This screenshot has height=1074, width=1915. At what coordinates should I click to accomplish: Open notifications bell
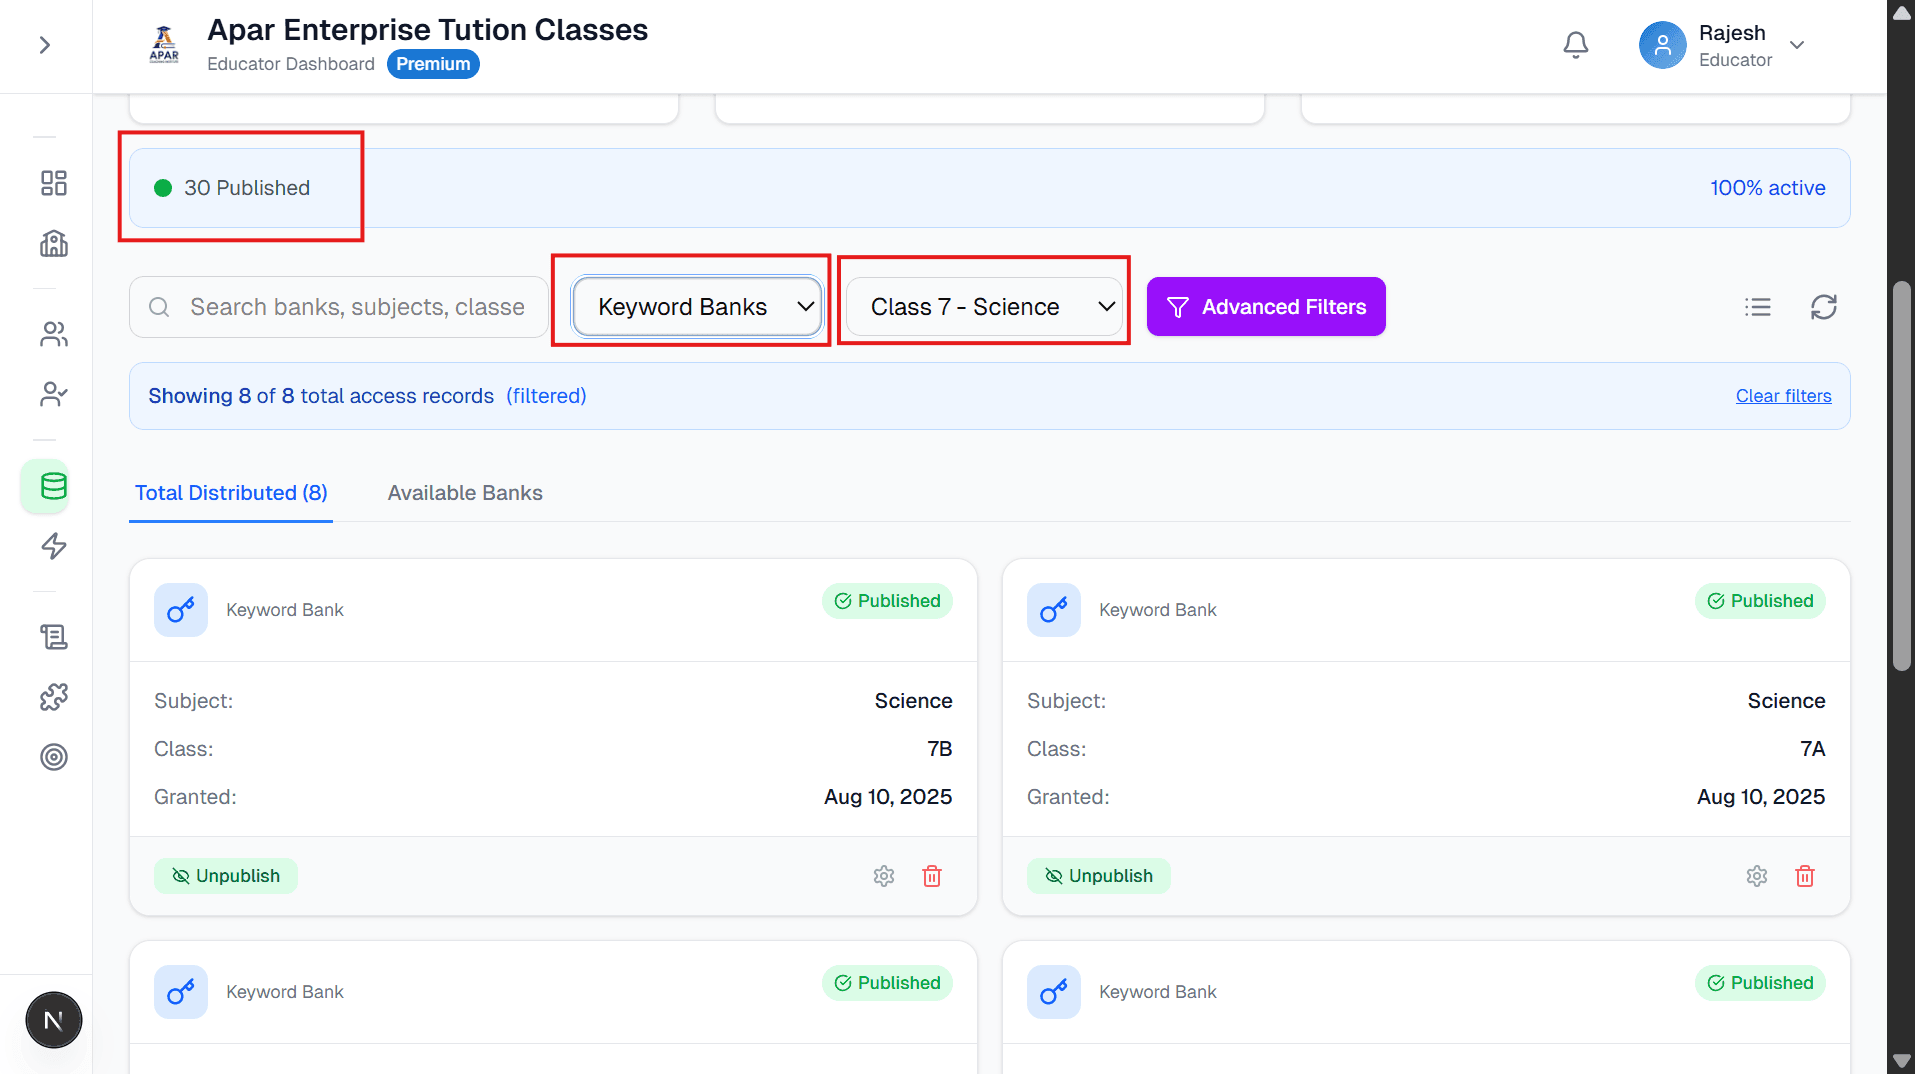[x=1576, y=45]
